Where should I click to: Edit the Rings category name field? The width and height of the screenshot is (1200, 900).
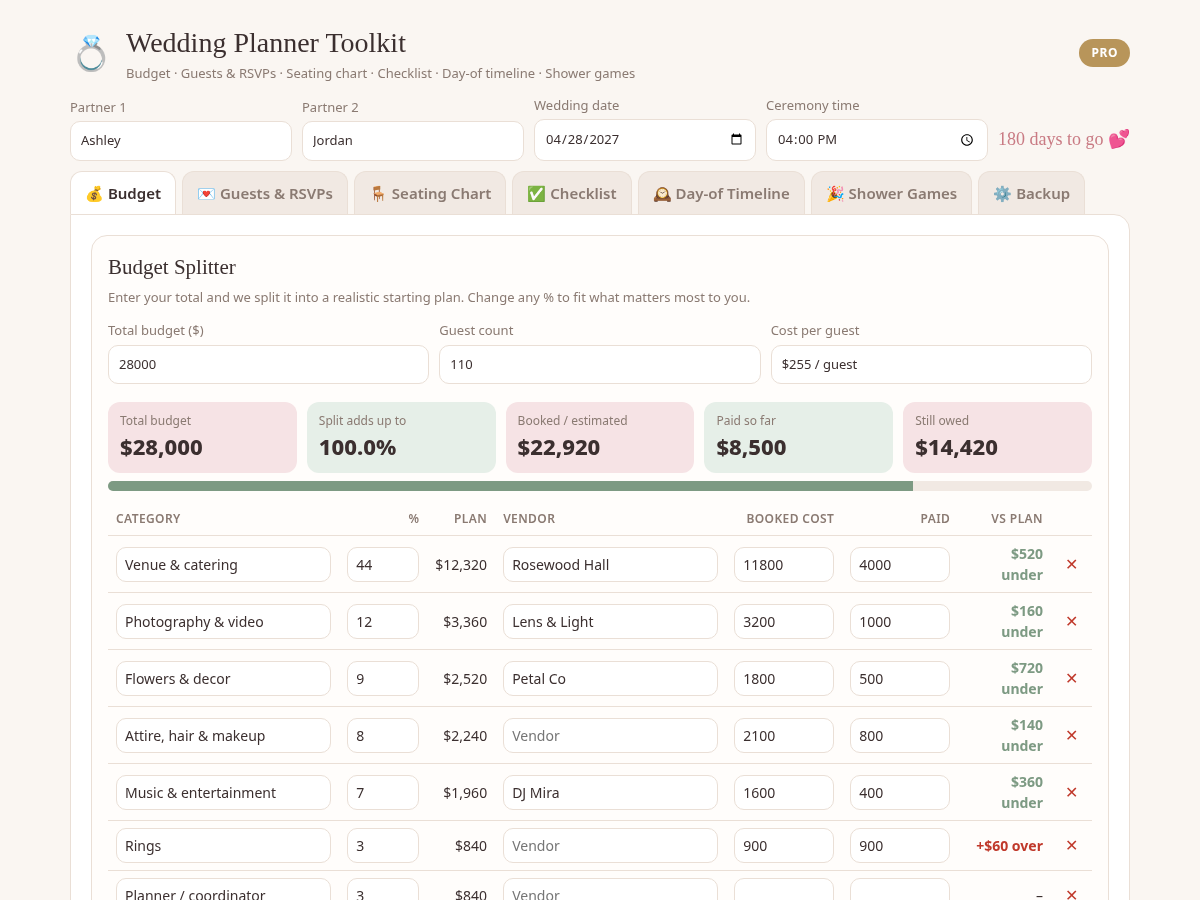click(223, 845)
